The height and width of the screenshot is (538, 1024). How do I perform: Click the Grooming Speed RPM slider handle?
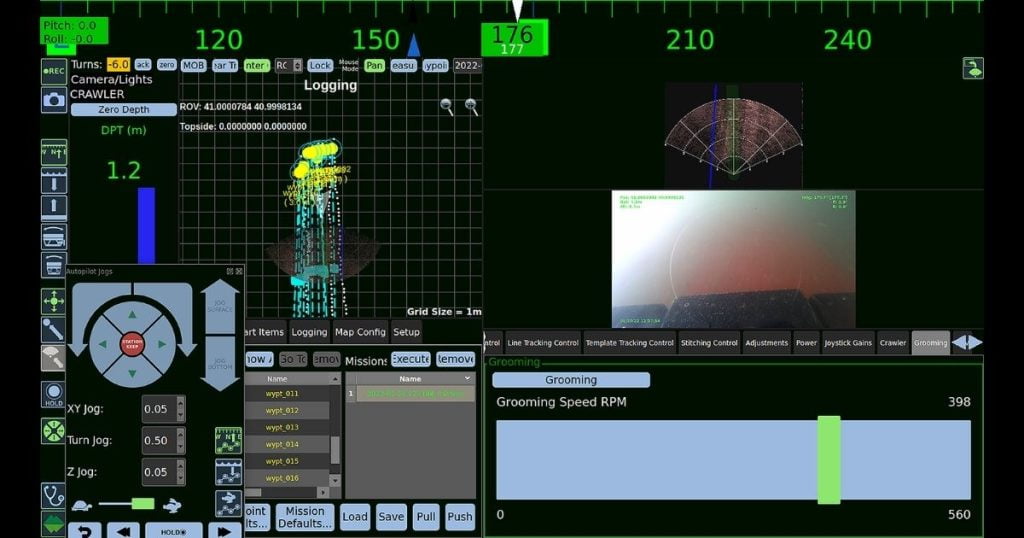coord(829,460)
